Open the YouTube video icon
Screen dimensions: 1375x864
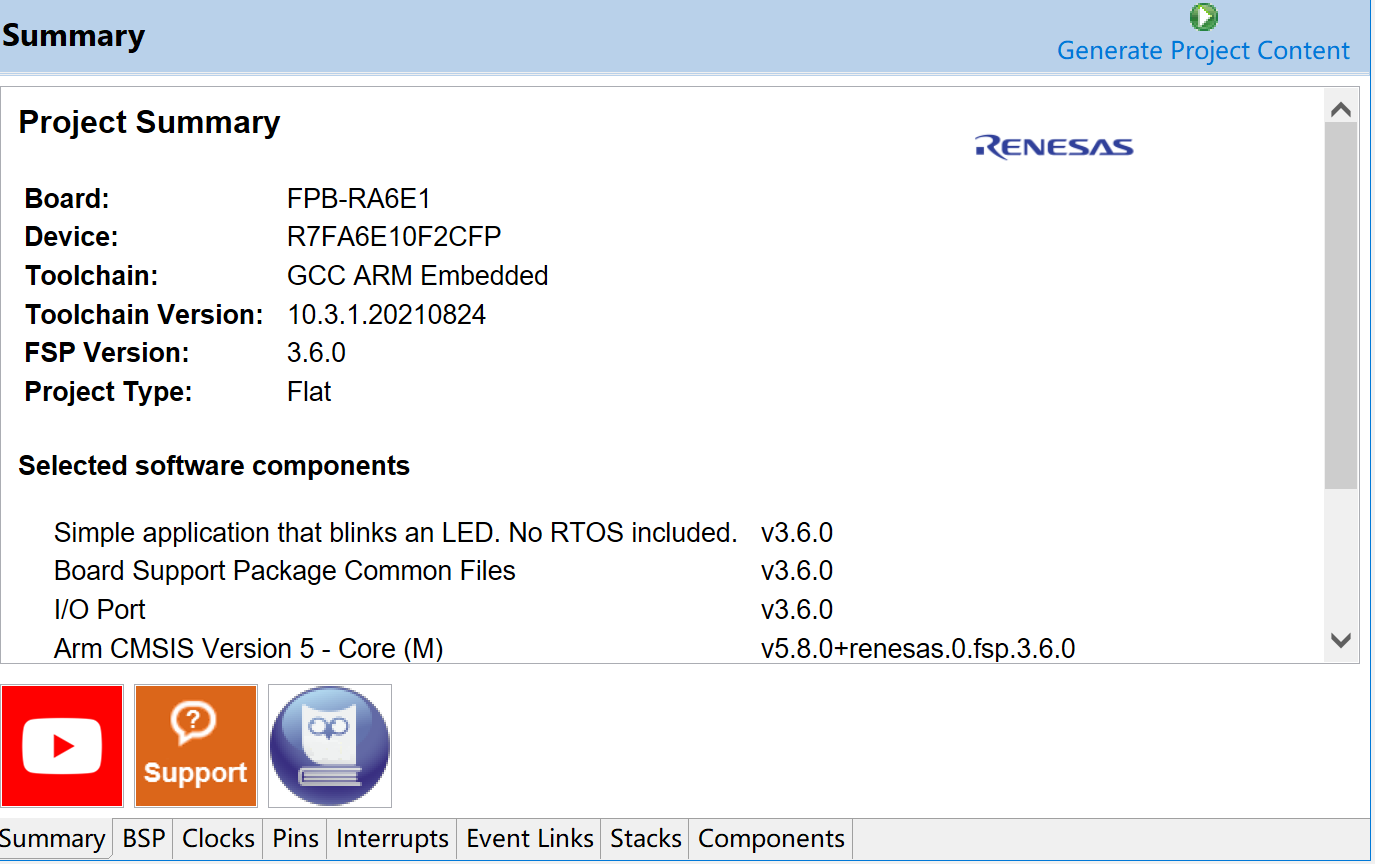(x=62, y=746)
